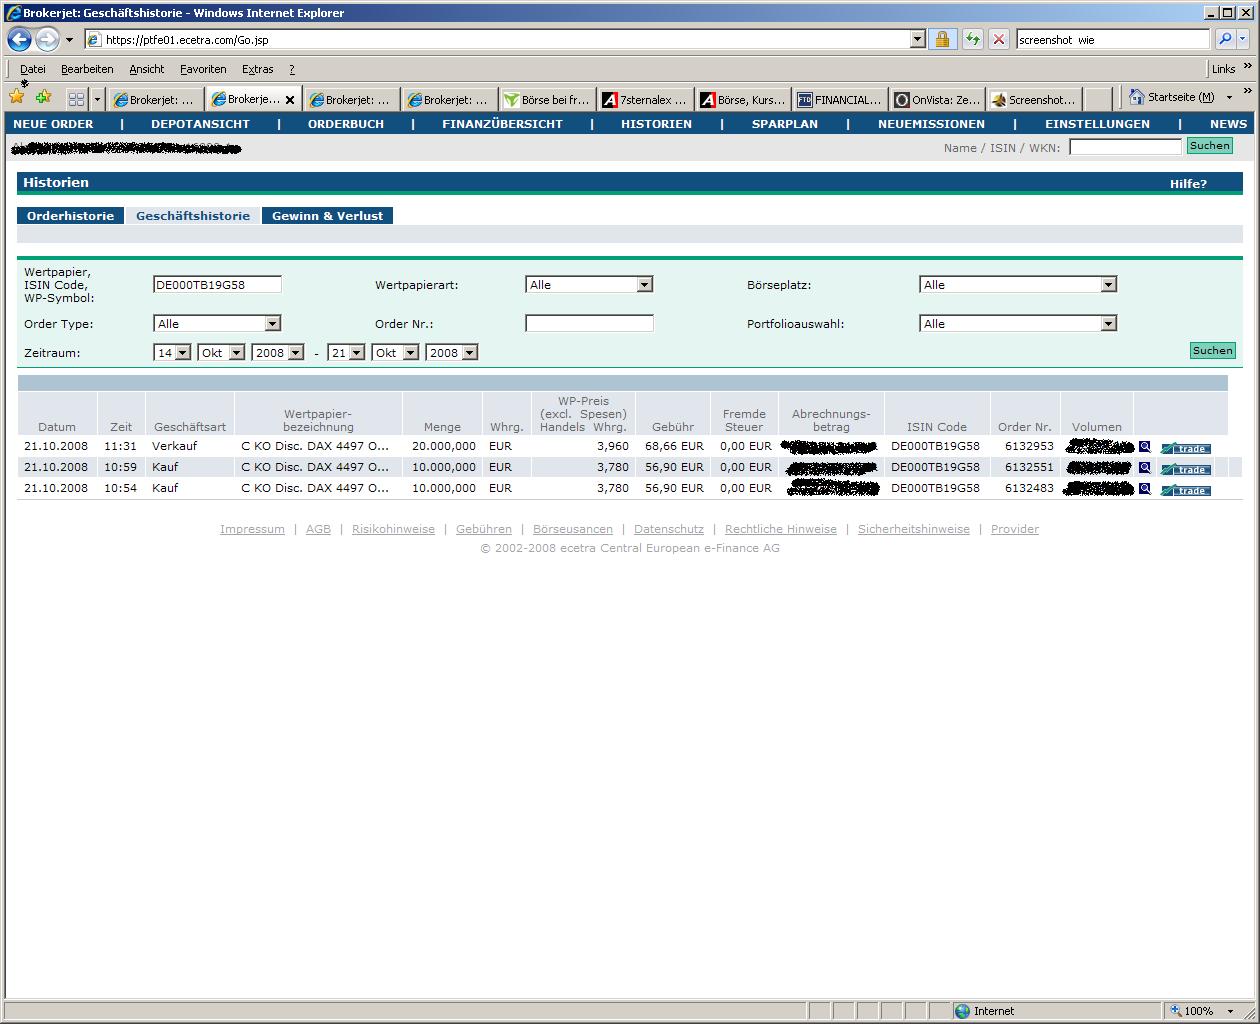Open the Ansicht menu

[x=147, y=69]
